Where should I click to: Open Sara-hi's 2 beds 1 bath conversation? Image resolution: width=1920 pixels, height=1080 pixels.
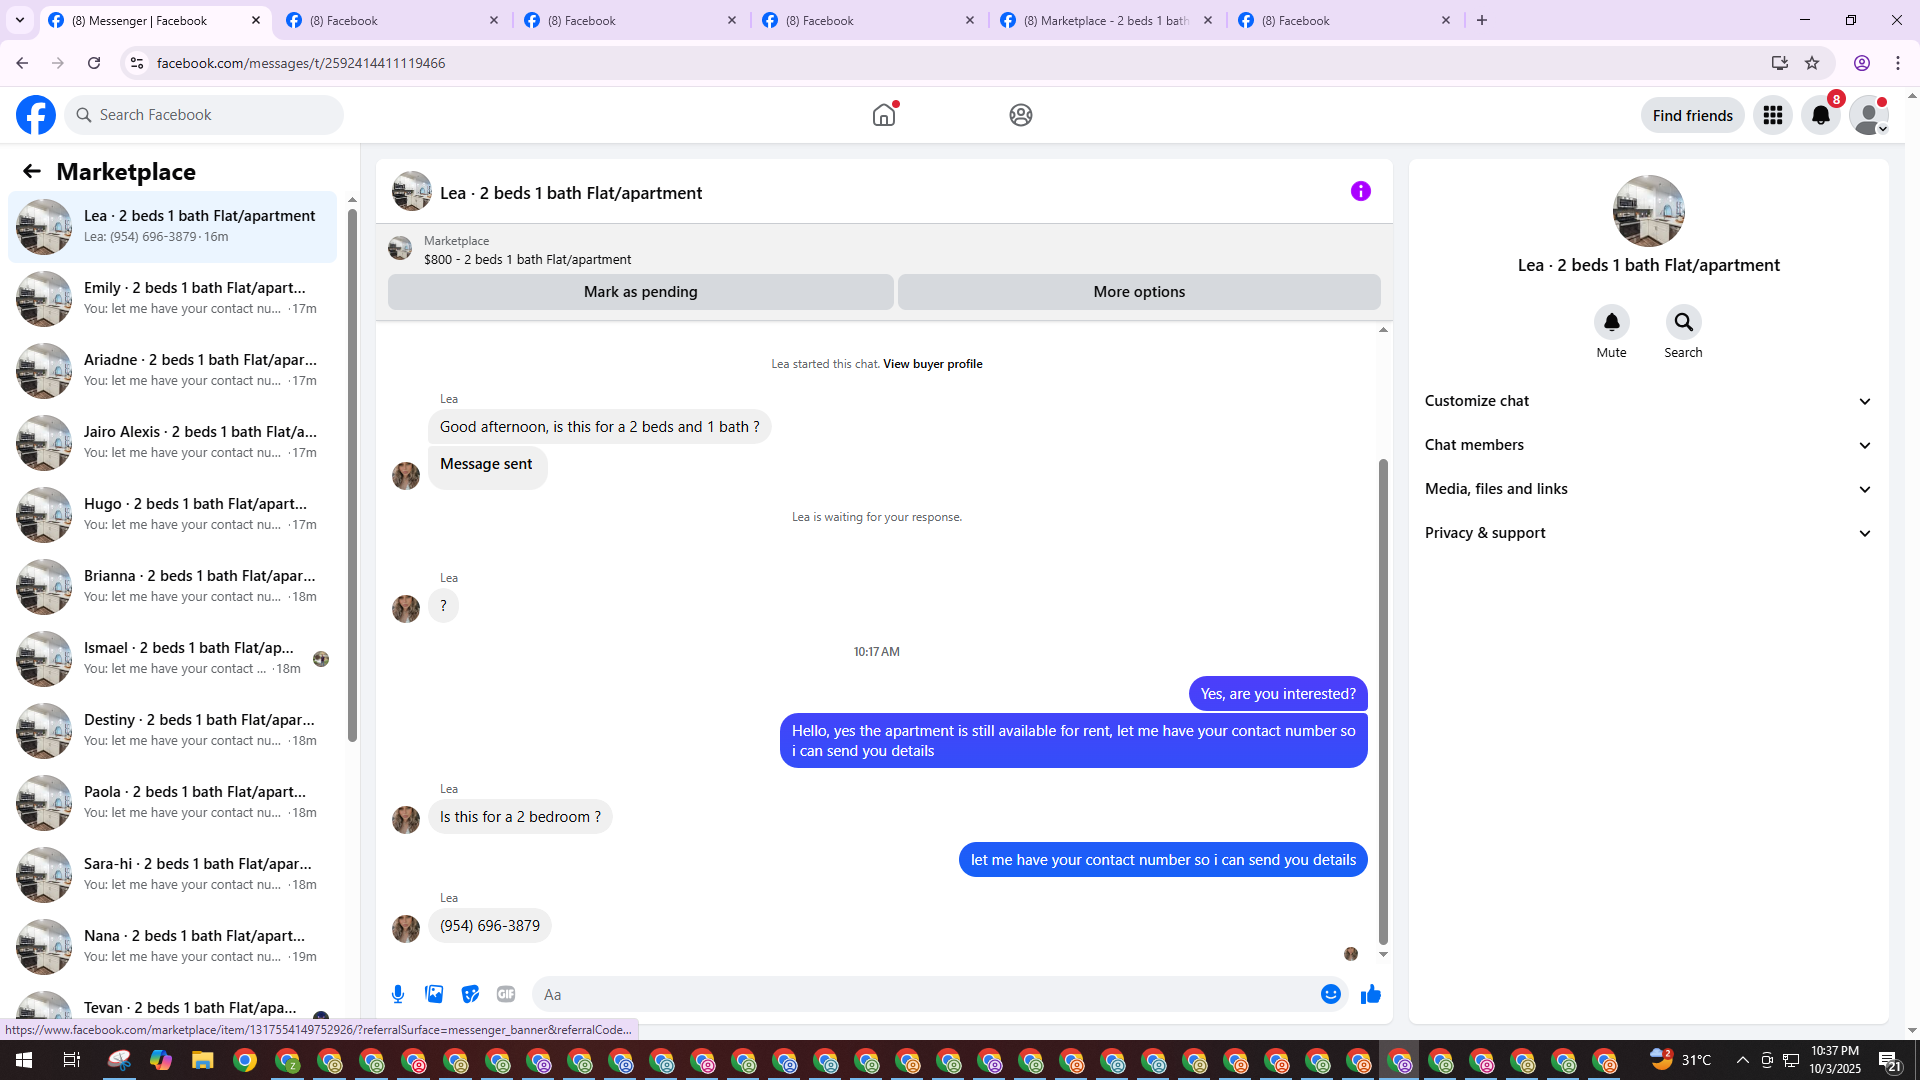[173, 874]
